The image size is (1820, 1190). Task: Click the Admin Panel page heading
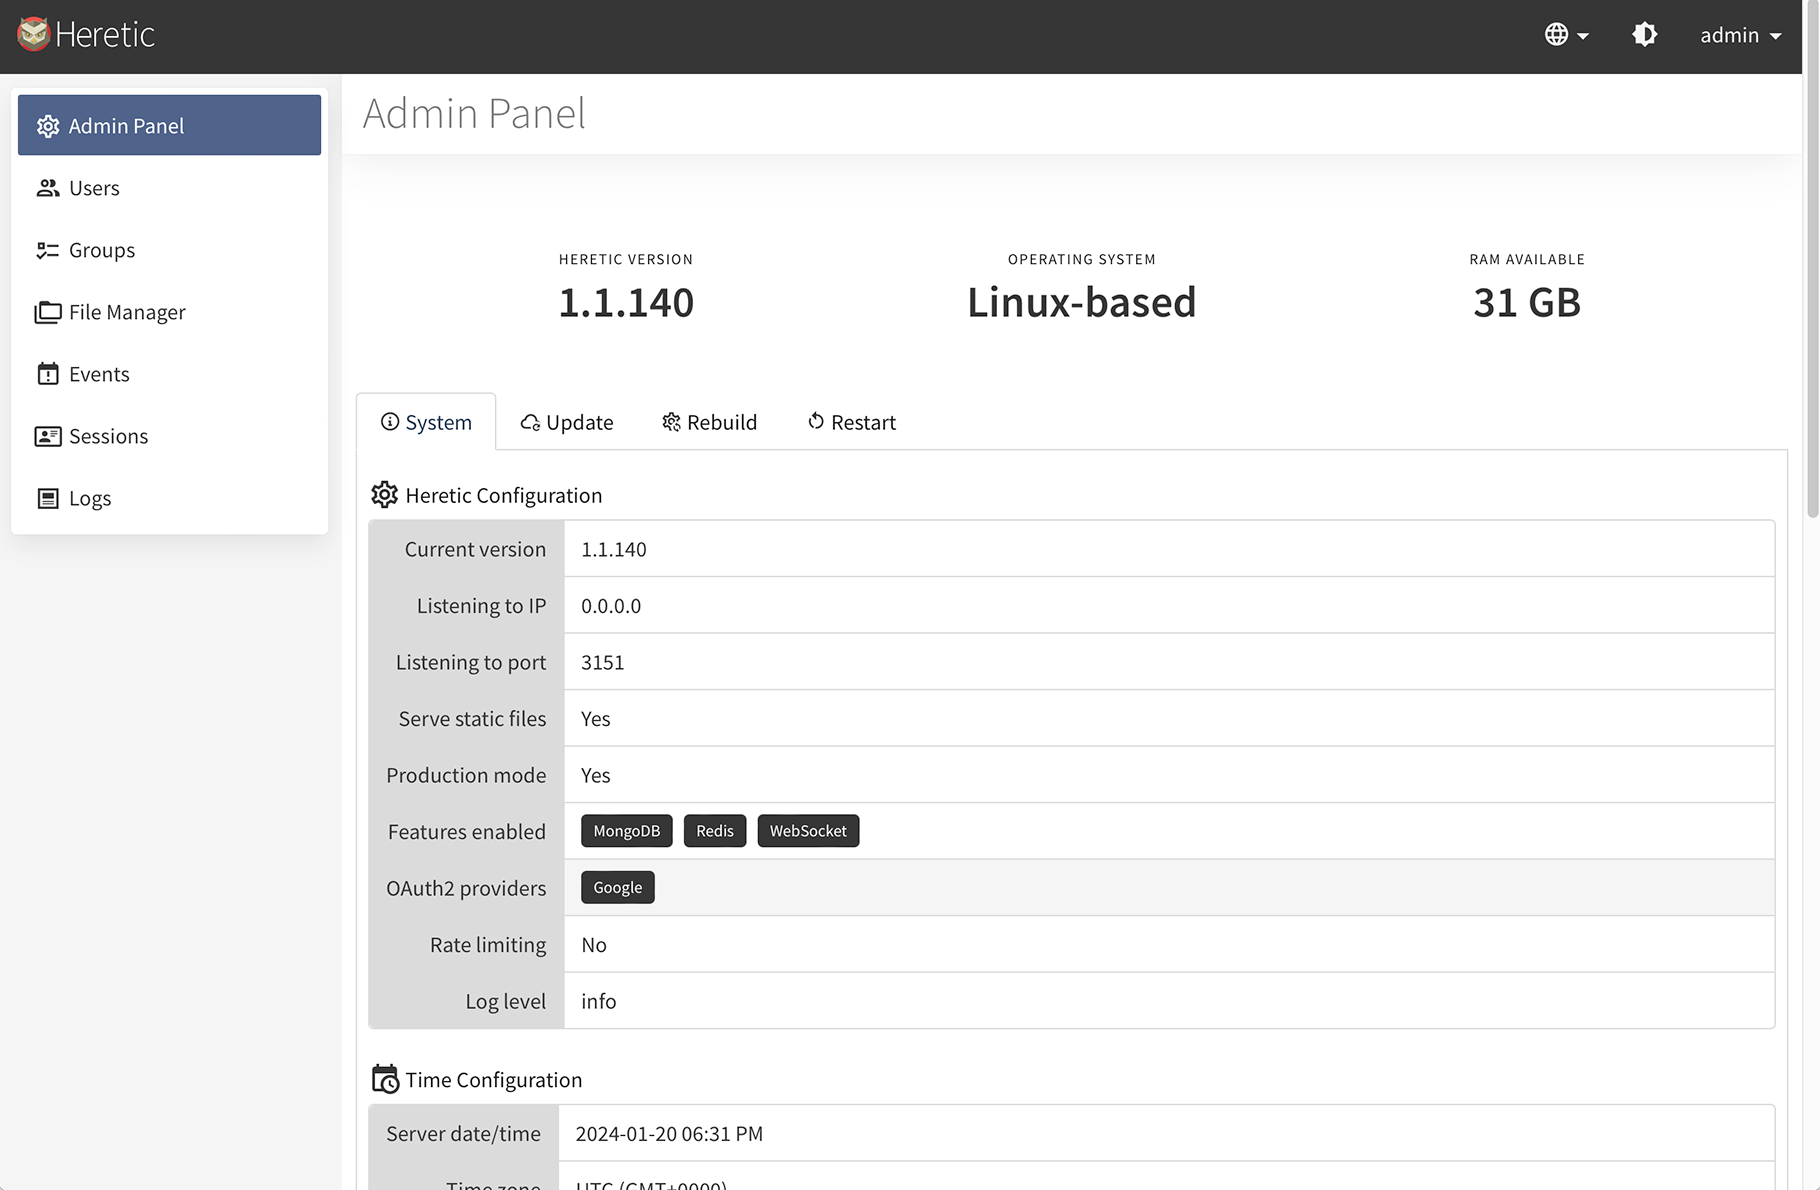[x=474, y=113]
